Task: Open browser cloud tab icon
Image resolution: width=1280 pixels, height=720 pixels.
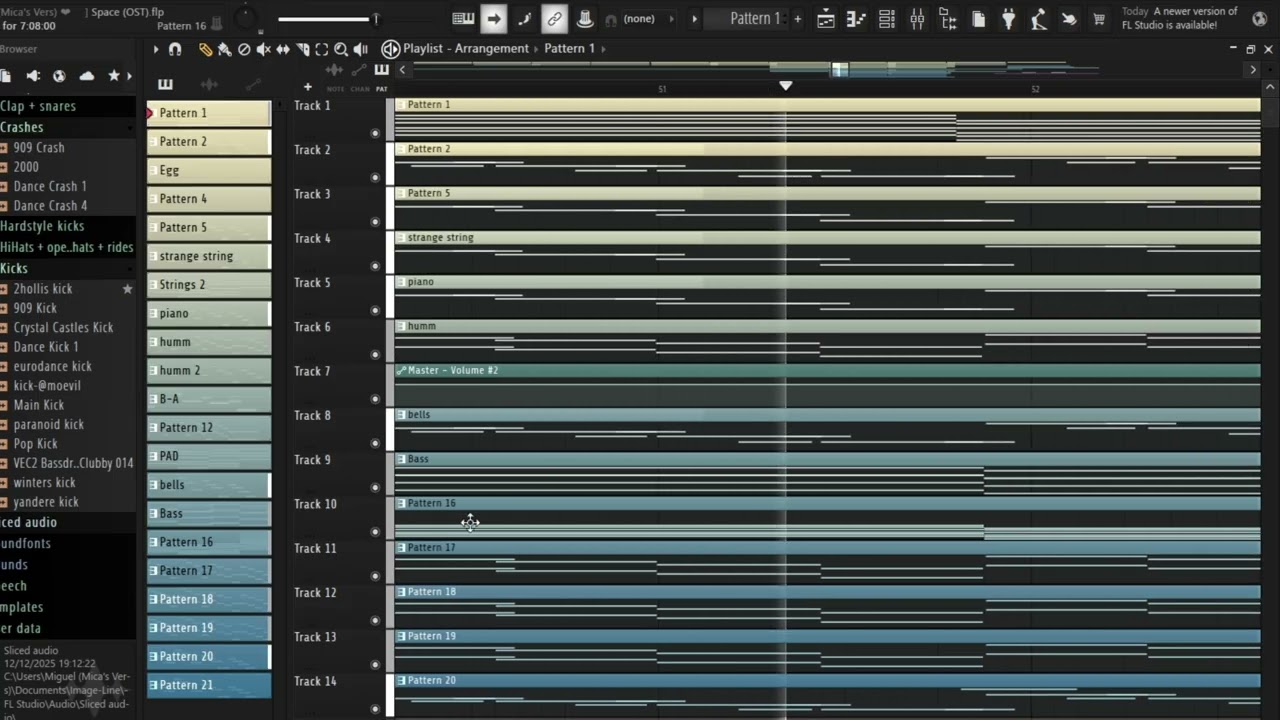Action: coord(87,76)
